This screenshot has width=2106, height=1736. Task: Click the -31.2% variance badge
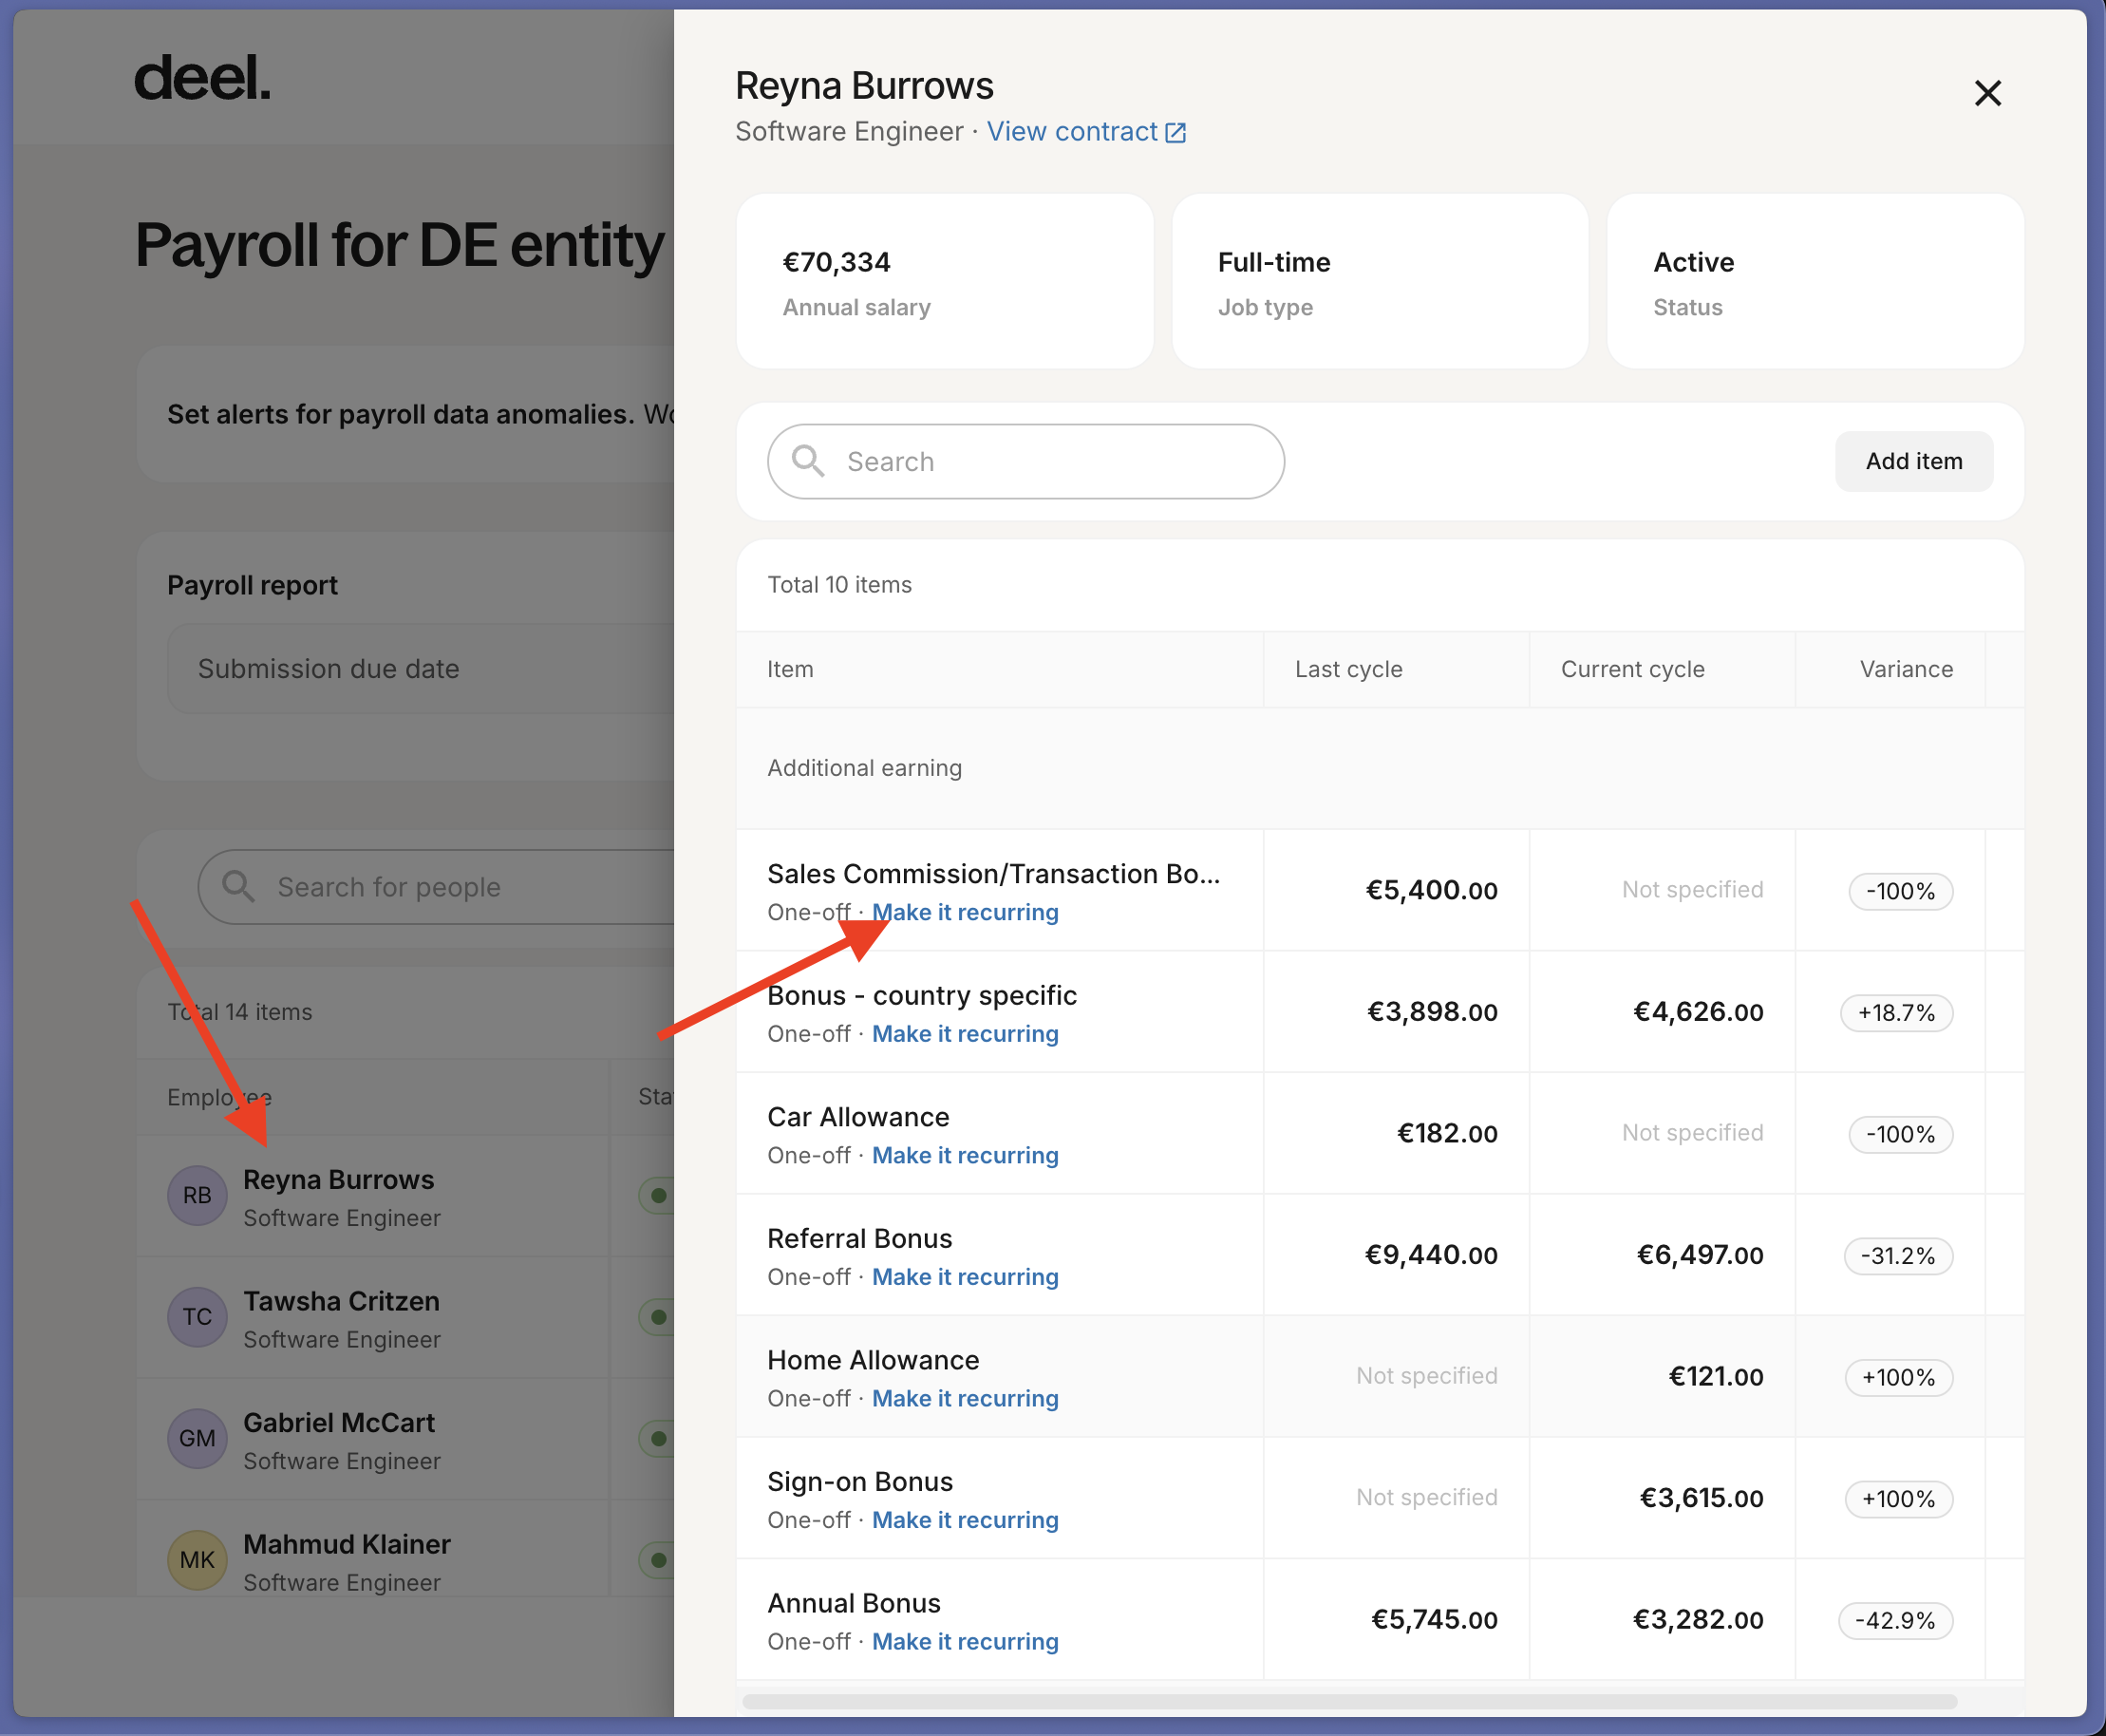point(1898,1256)
